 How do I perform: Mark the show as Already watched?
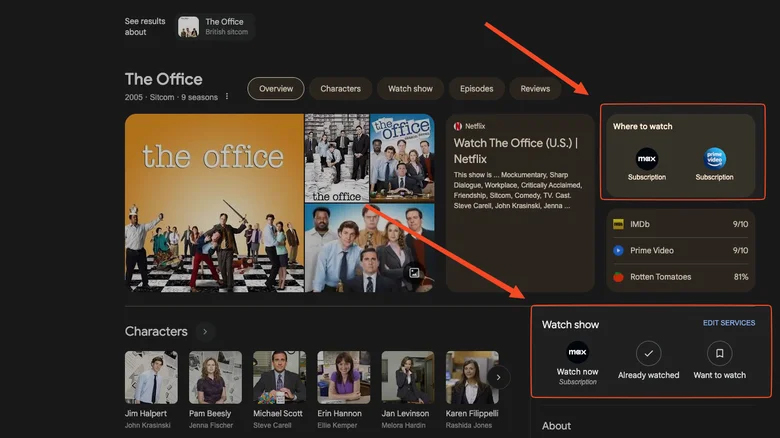pyautogui.click(x=648, y=353)
